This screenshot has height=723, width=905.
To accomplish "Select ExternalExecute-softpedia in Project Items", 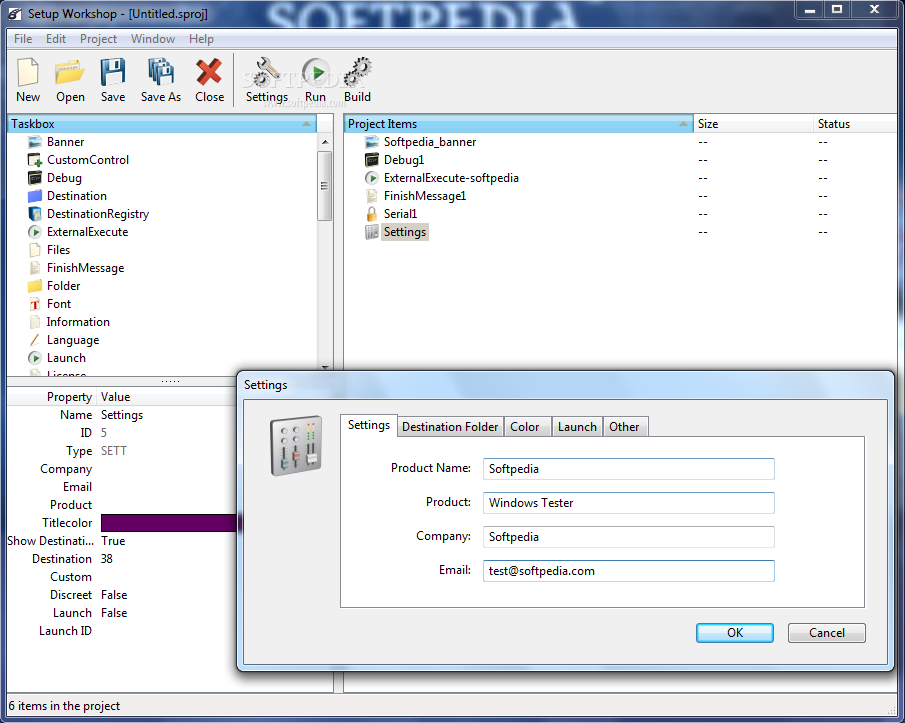I will point(451,178).
